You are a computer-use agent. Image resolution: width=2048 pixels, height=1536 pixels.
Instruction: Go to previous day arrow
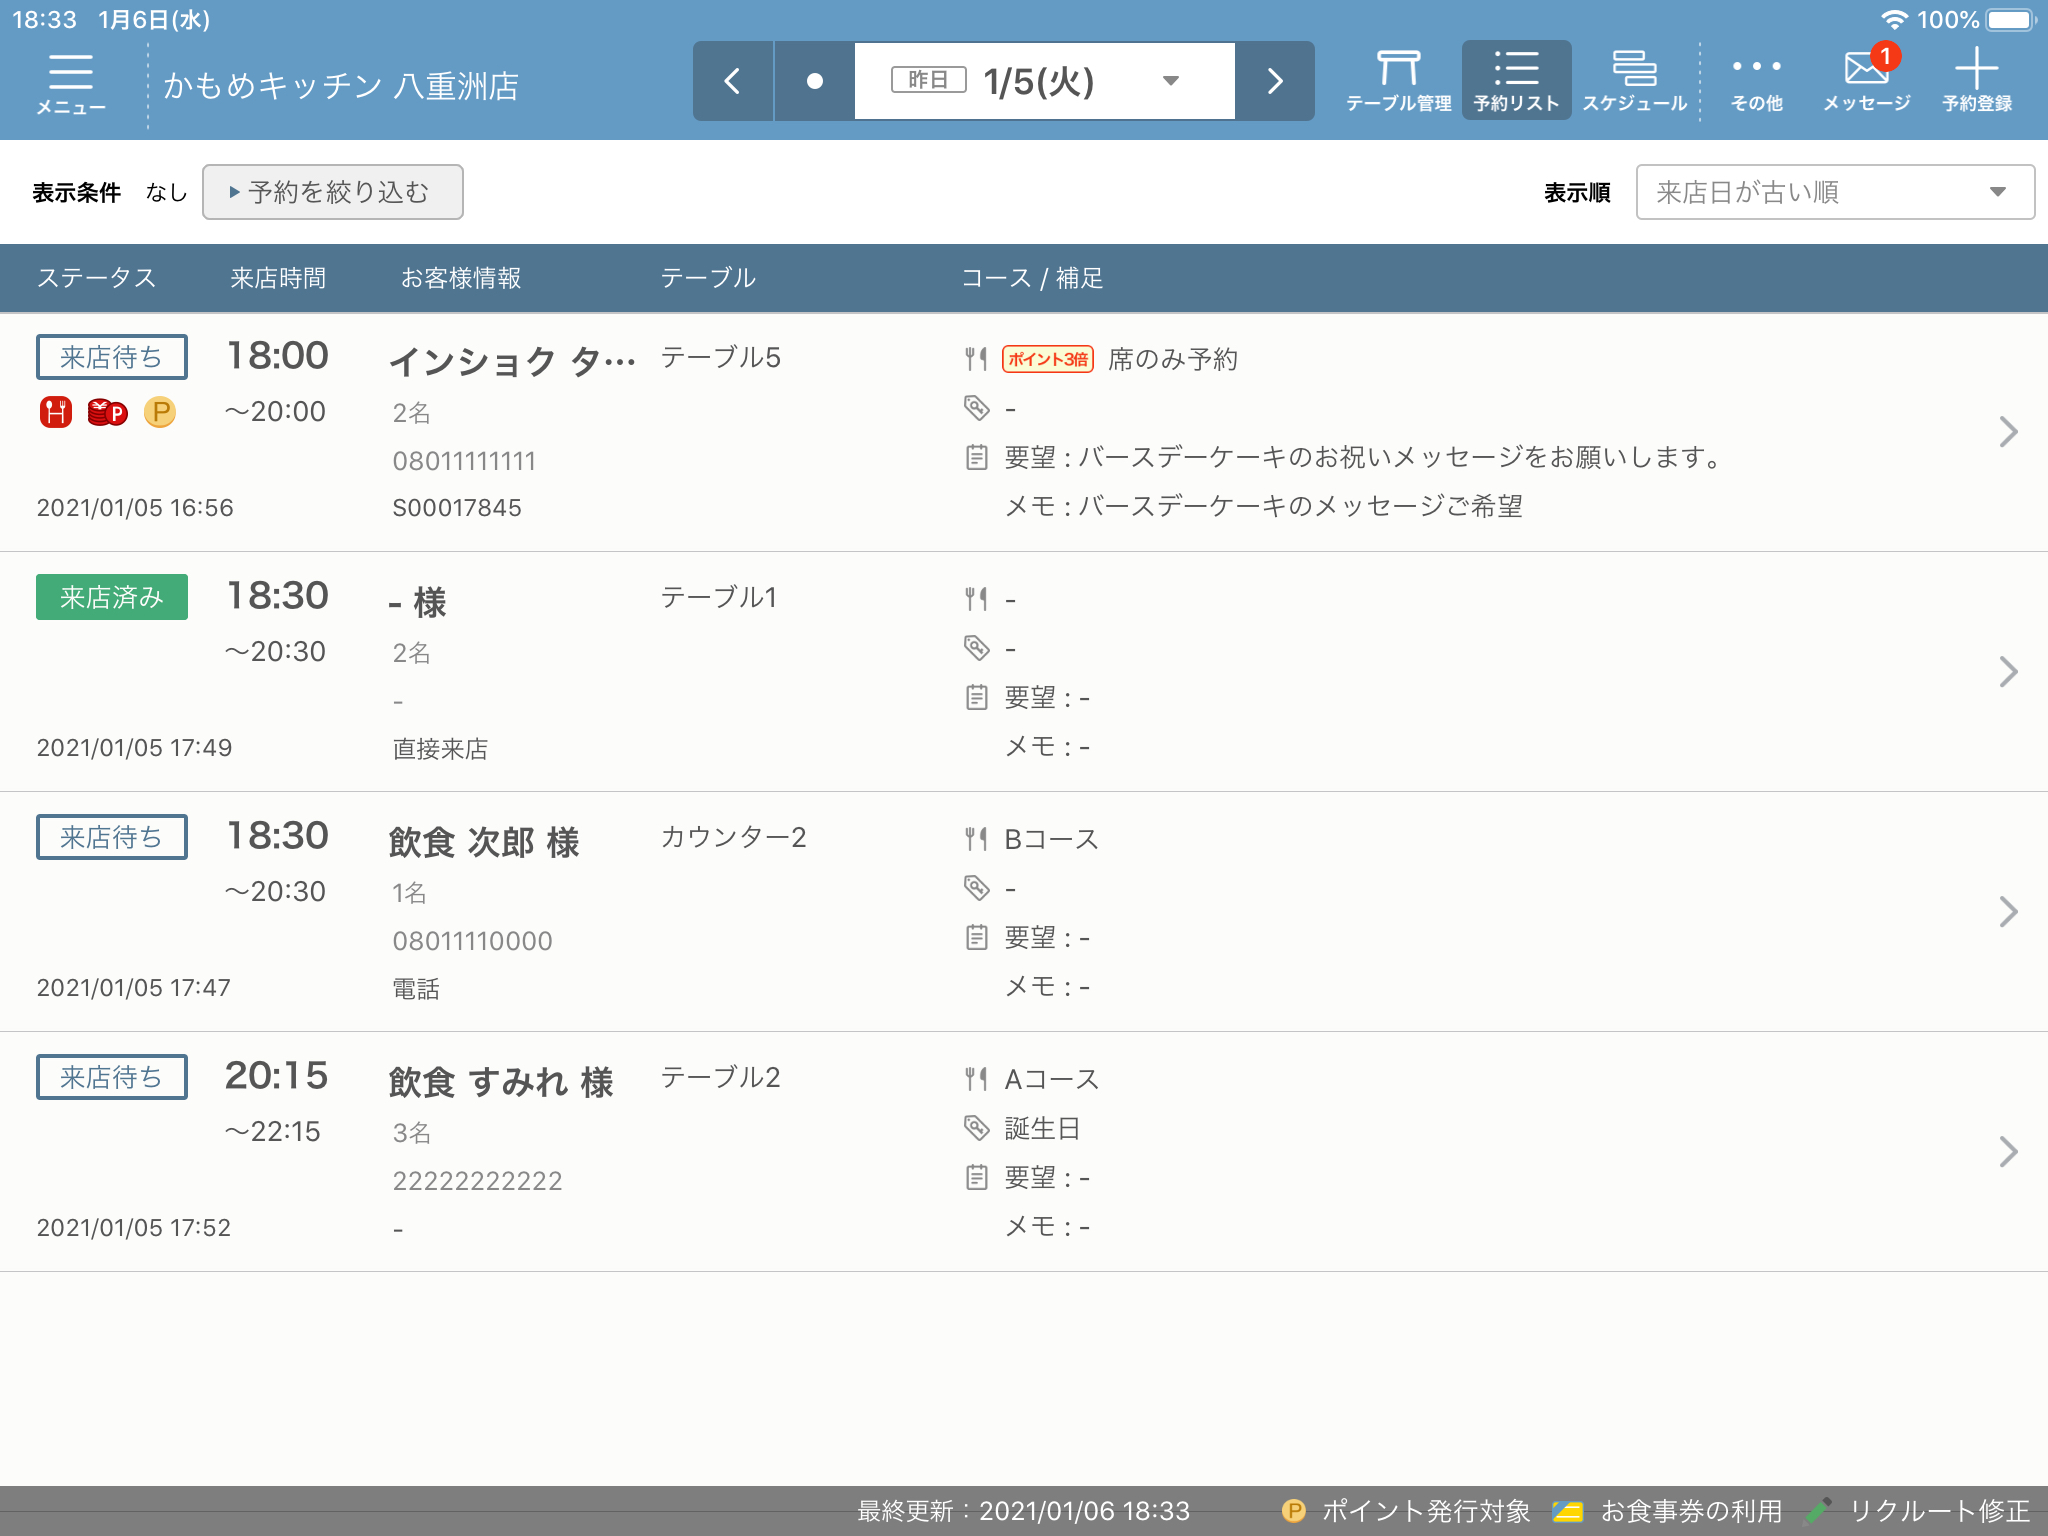tap(733, 81)
